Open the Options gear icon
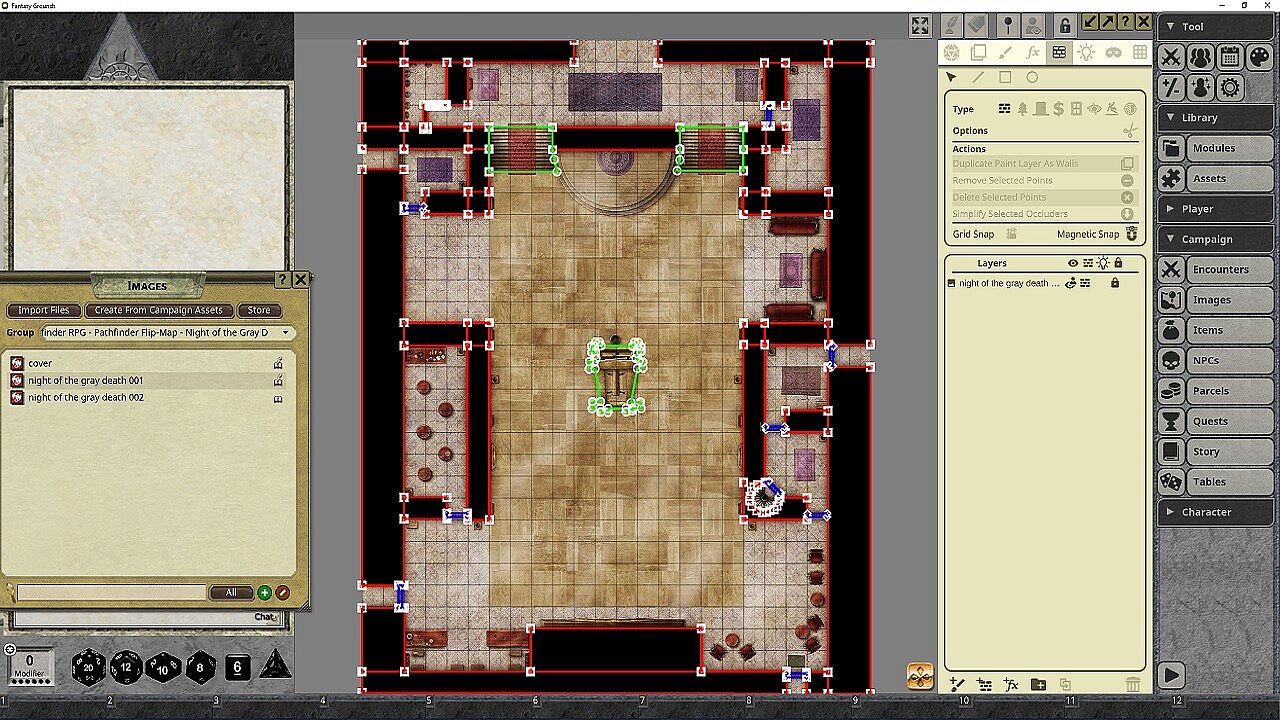This screenshot has width=1280, height=720. pos(1230,88)
